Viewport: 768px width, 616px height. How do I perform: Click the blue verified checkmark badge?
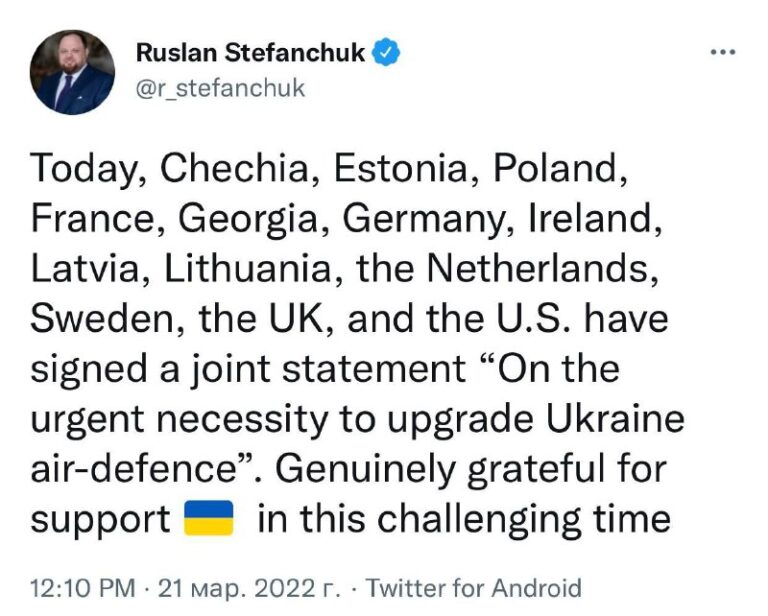pyautogui.click(x=386, y=51)
